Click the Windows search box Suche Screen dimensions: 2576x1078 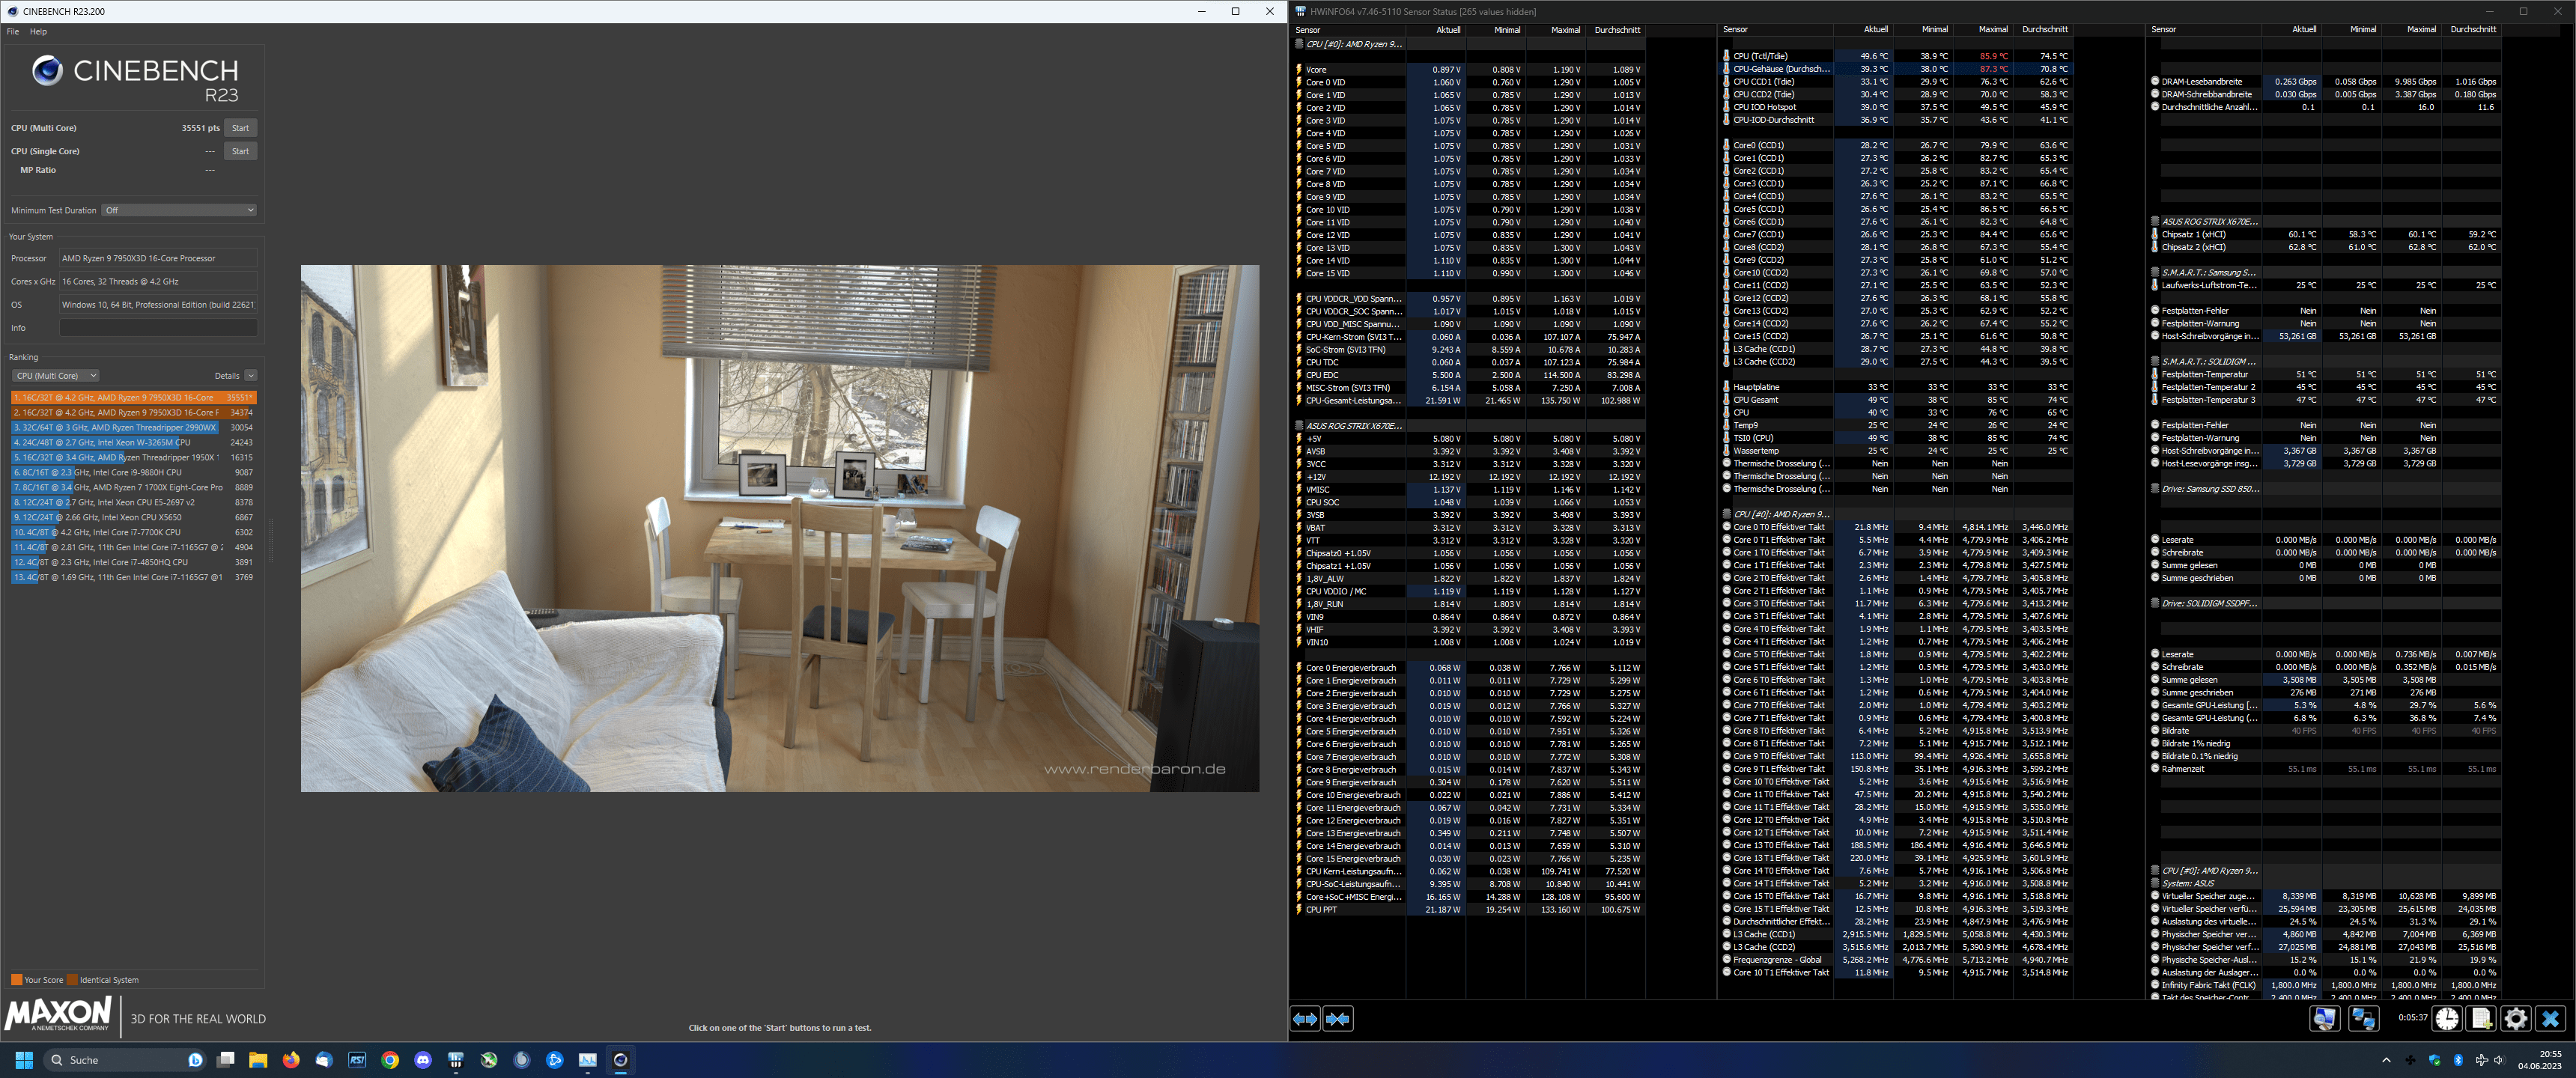point(125,1060)
